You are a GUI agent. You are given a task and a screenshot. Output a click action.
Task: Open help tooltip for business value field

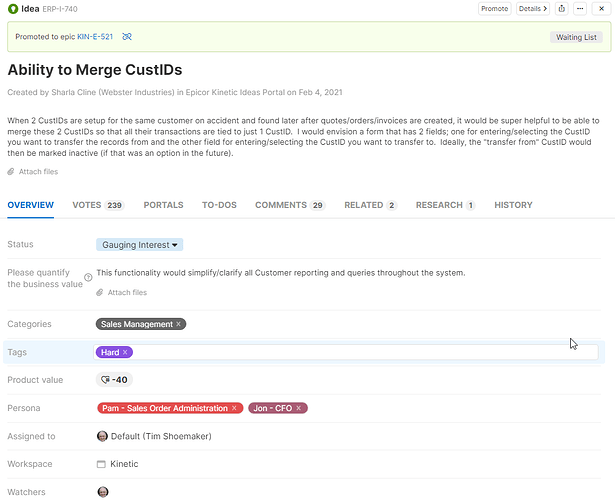click(x=88, y=278)
